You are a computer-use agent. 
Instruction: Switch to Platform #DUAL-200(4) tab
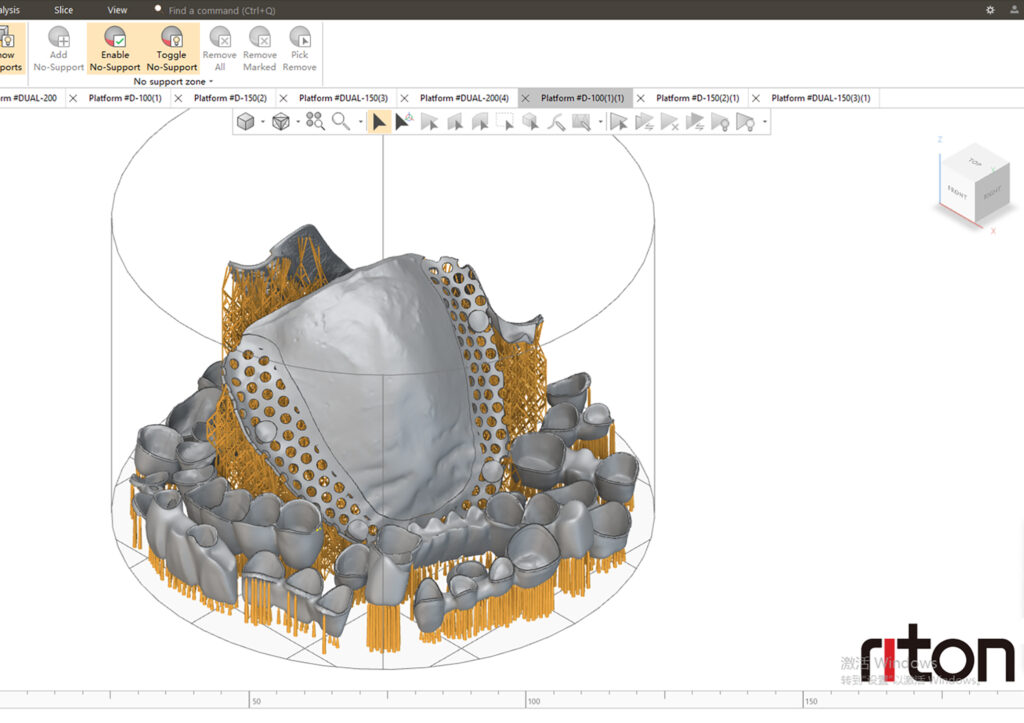464,98
